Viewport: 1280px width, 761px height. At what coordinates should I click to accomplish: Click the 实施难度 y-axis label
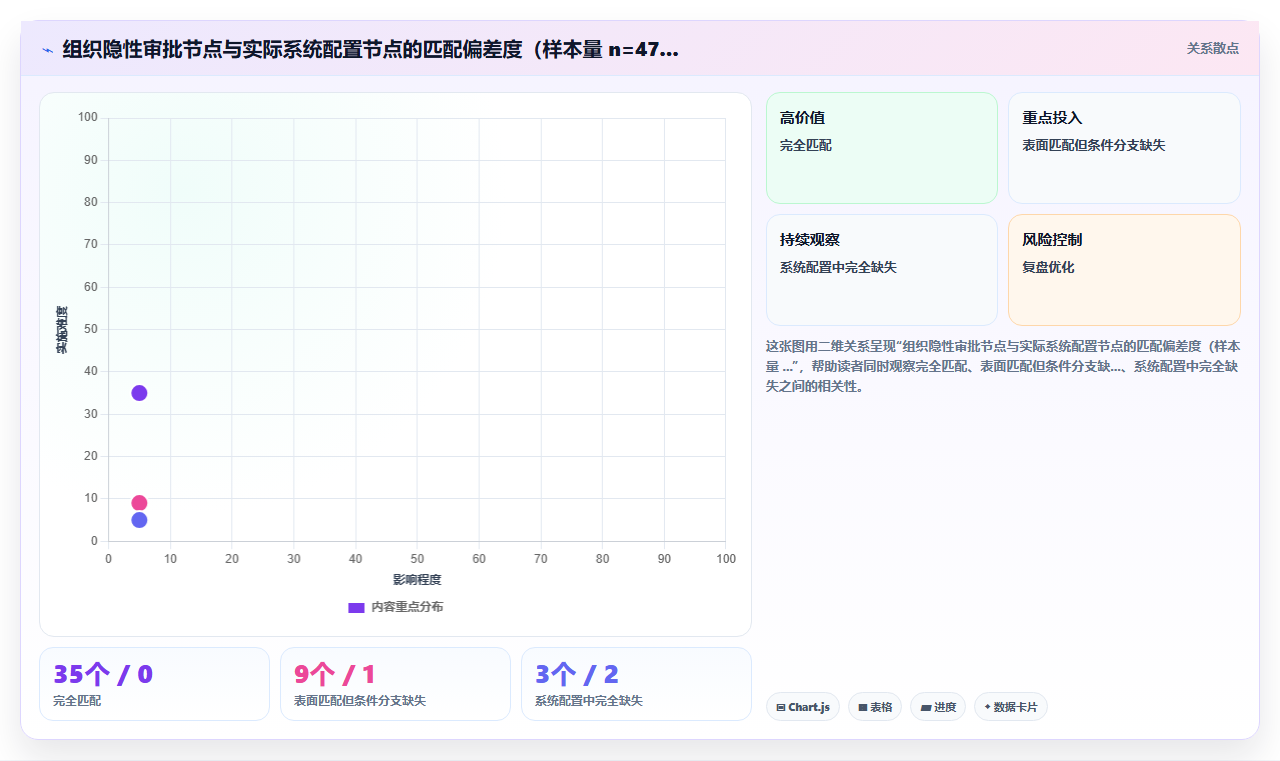click(62, 329)
